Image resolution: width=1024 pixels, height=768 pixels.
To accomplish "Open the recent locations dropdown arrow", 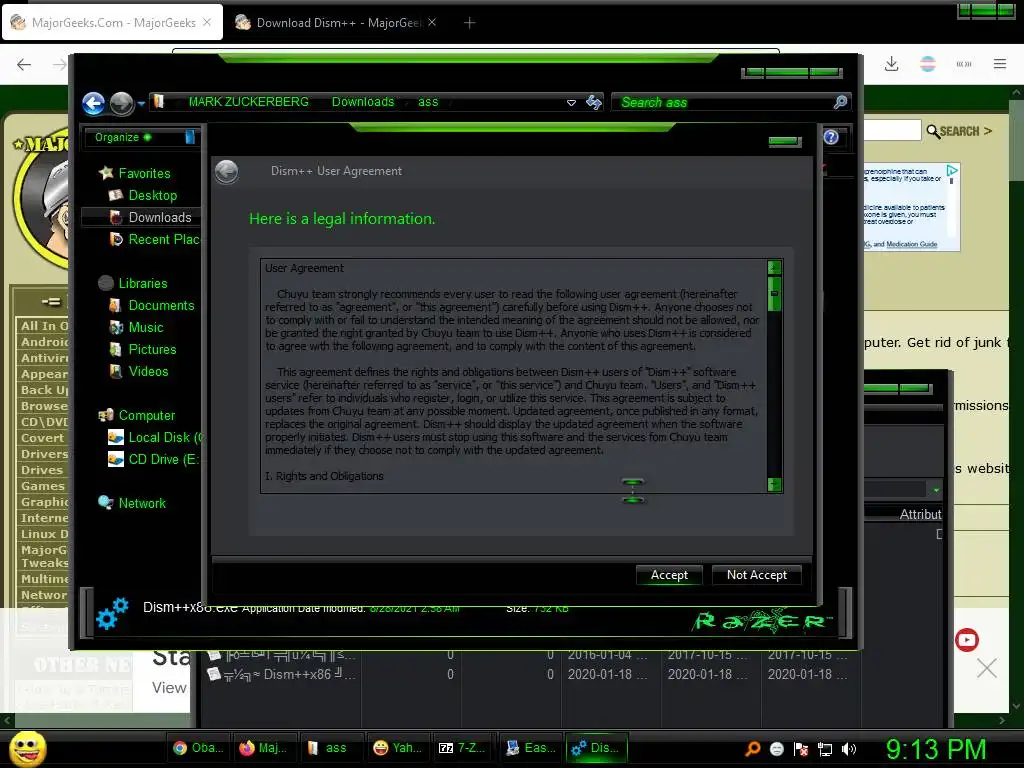I will pyautogui.click(x=141, y=103).
